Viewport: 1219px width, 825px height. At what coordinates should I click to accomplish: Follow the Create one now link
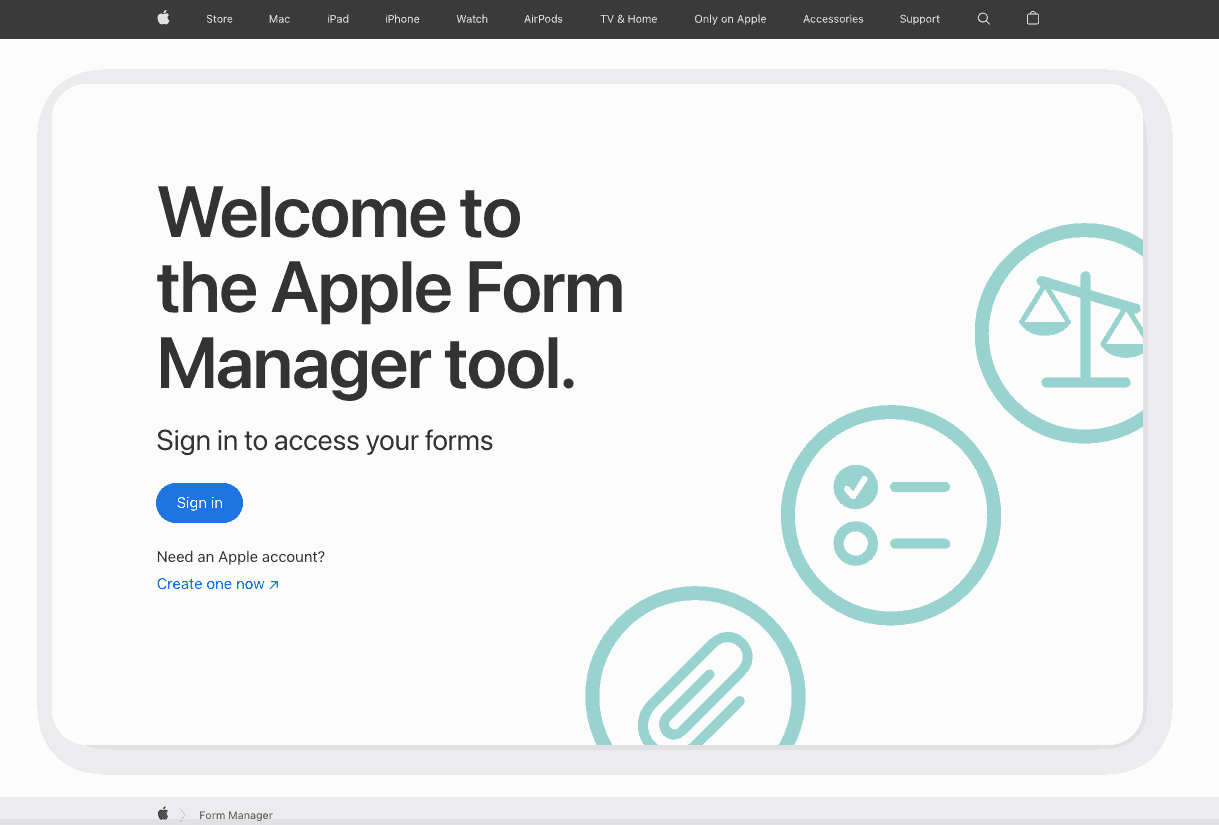(218, 584)
